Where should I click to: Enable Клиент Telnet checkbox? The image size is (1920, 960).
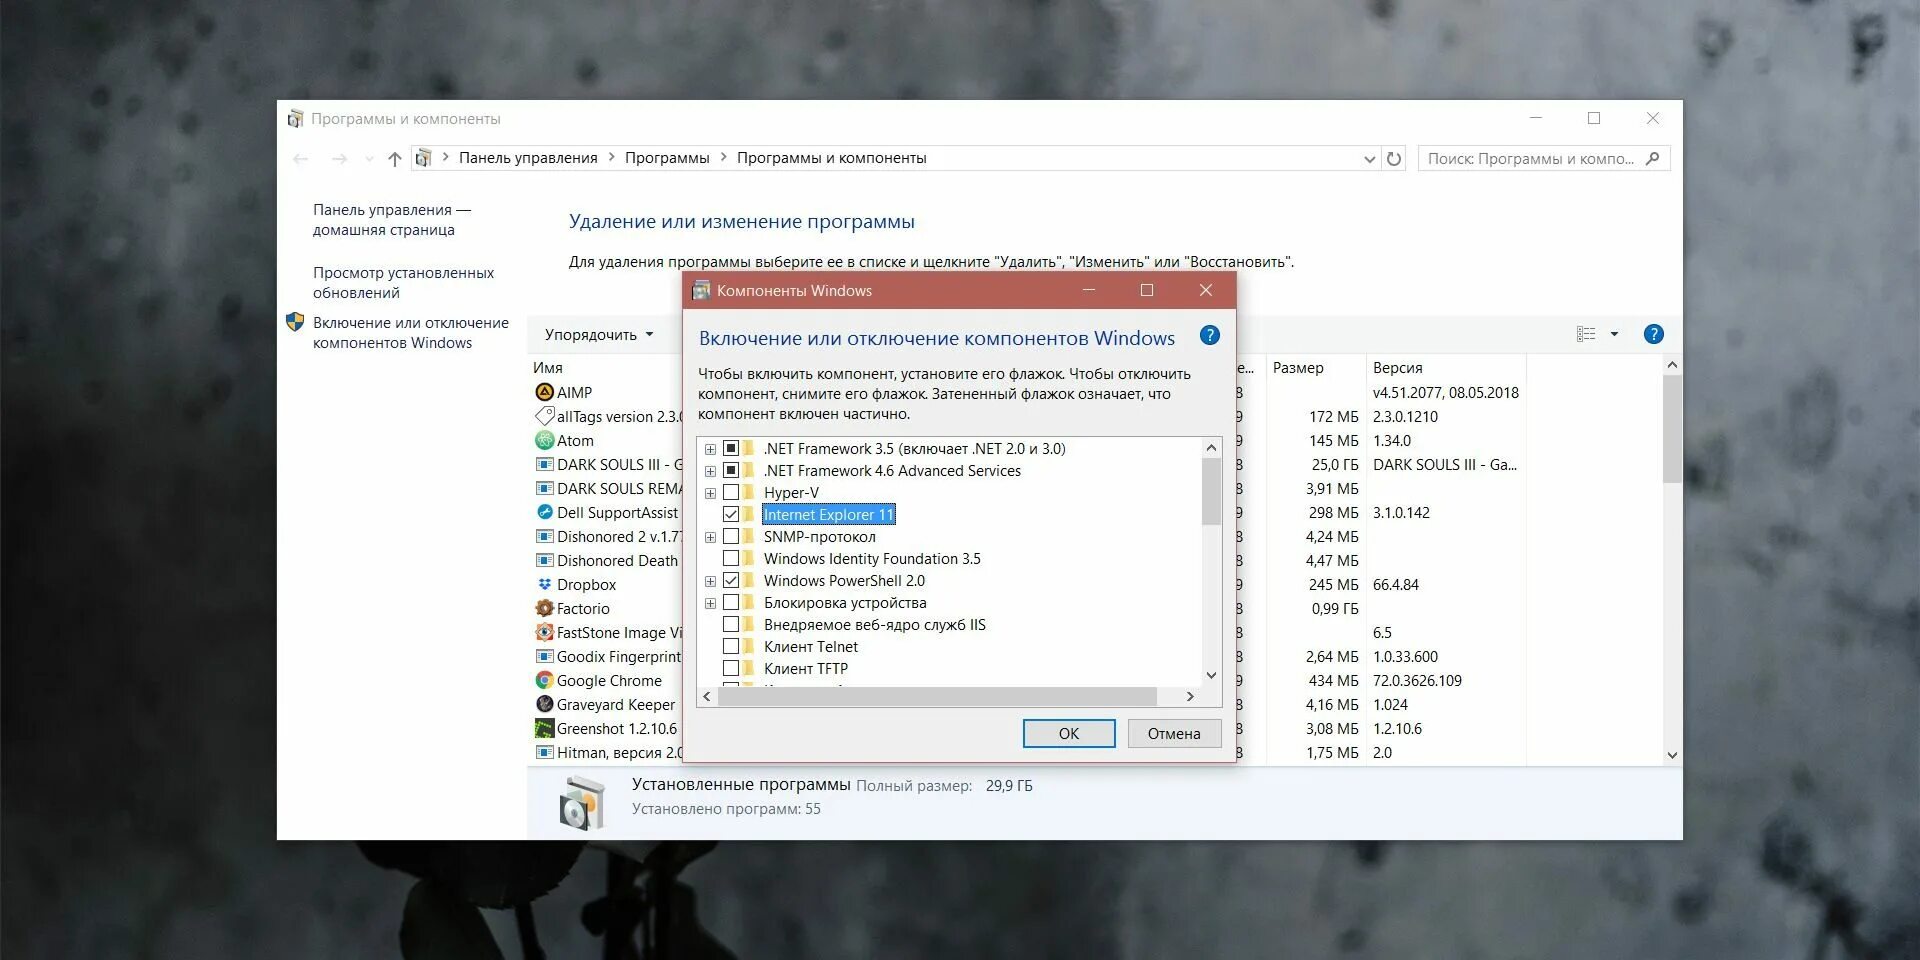click(731, 646)
